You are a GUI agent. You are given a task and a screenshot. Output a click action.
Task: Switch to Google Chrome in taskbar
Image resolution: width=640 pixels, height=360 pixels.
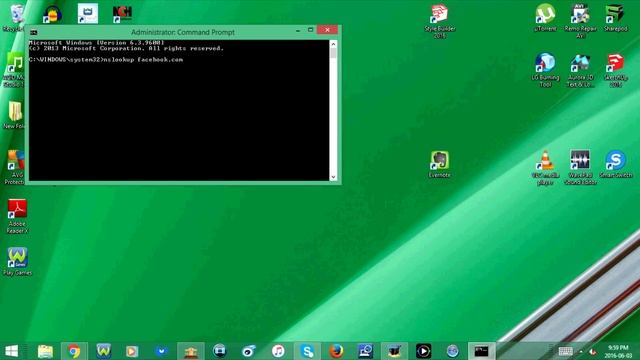tap(74, 351)
